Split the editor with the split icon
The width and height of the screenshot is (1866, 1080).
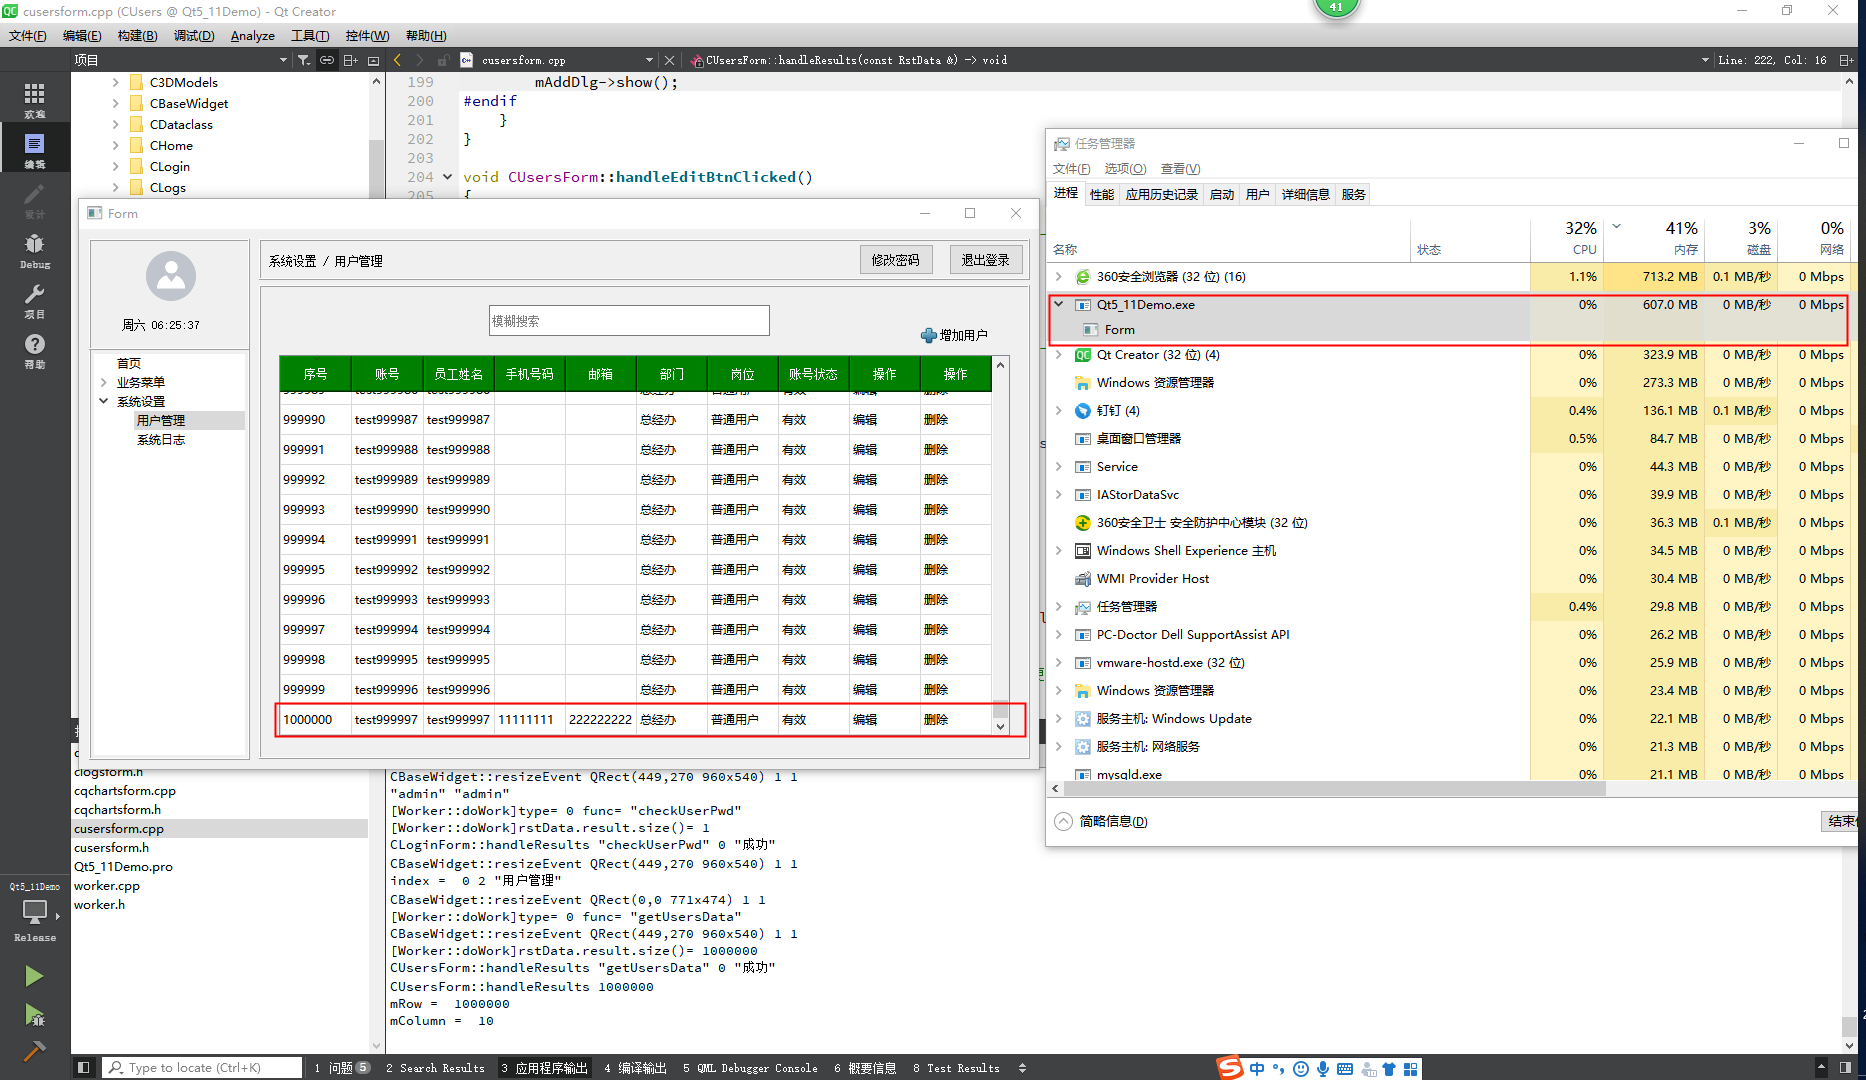1846,60
